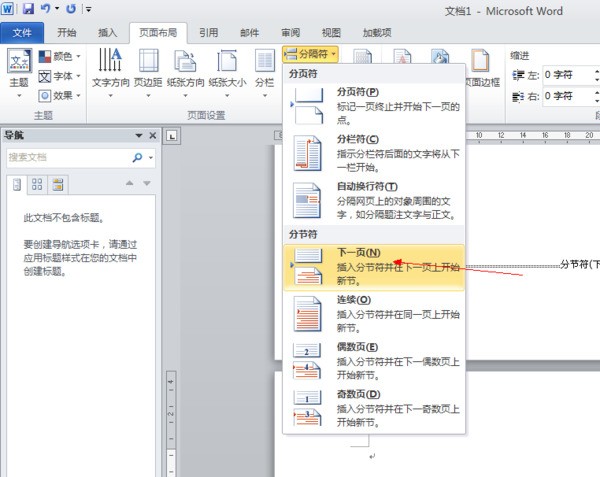Open the 文件 tab
Image resolution: width=600 pixels, height=477 pixels.
(22, 33)
